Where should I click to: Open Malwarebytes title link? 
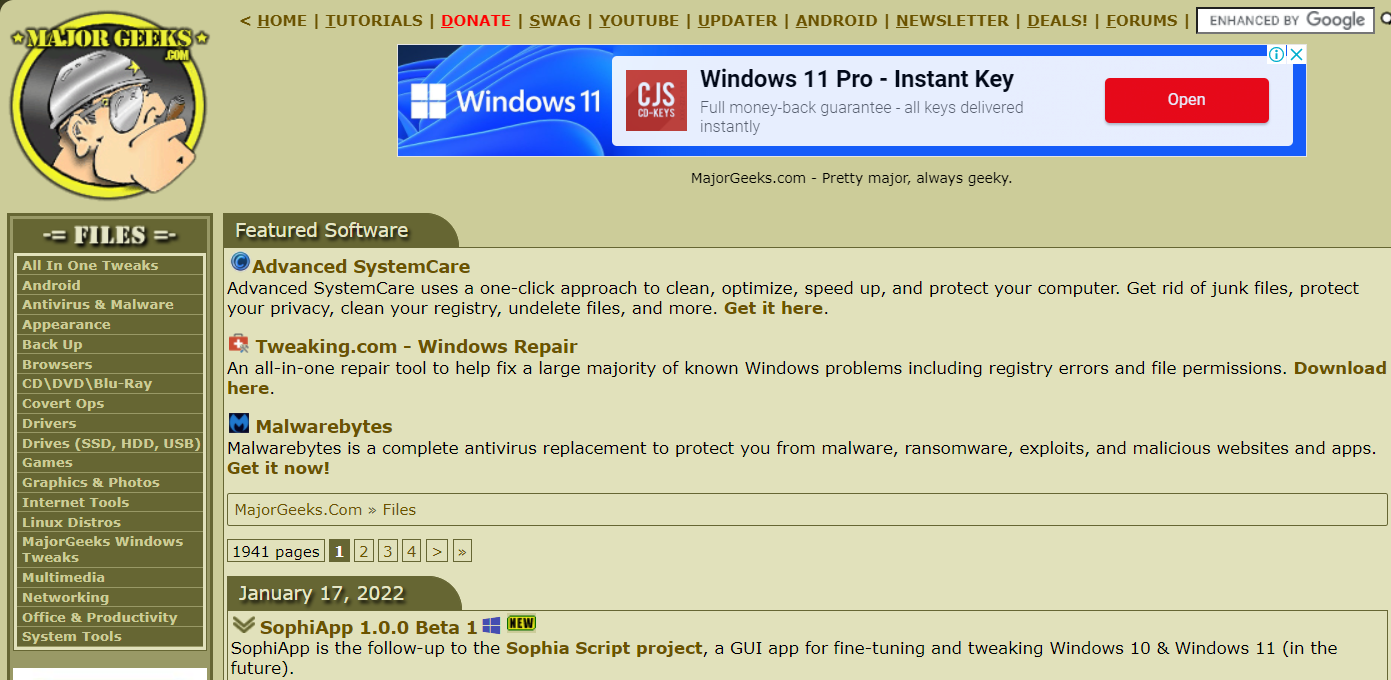(324, 426)
